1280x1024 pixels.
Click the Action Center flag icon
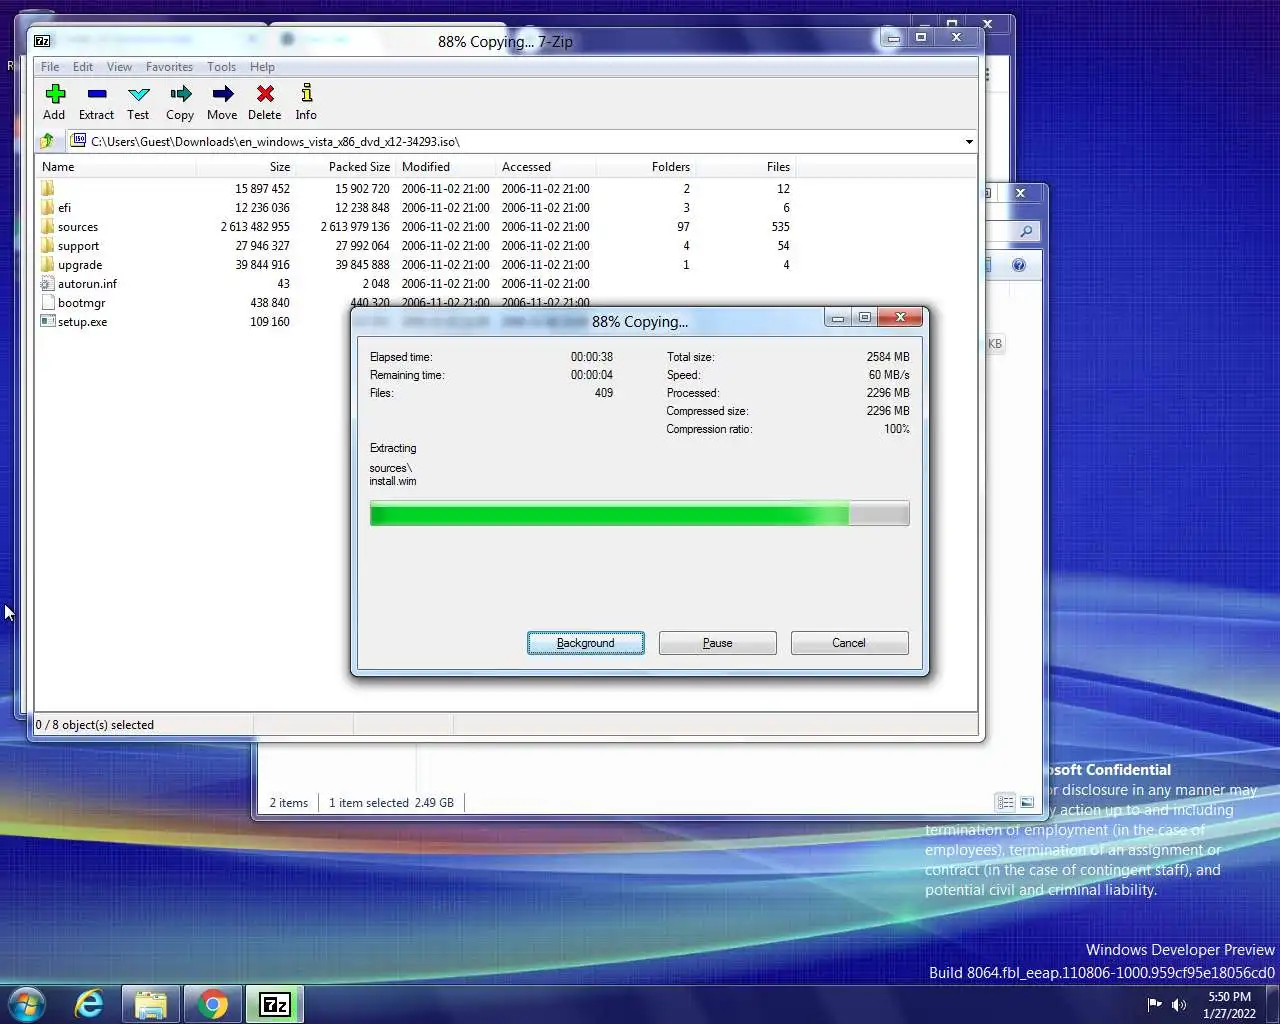(1155, 1005)
